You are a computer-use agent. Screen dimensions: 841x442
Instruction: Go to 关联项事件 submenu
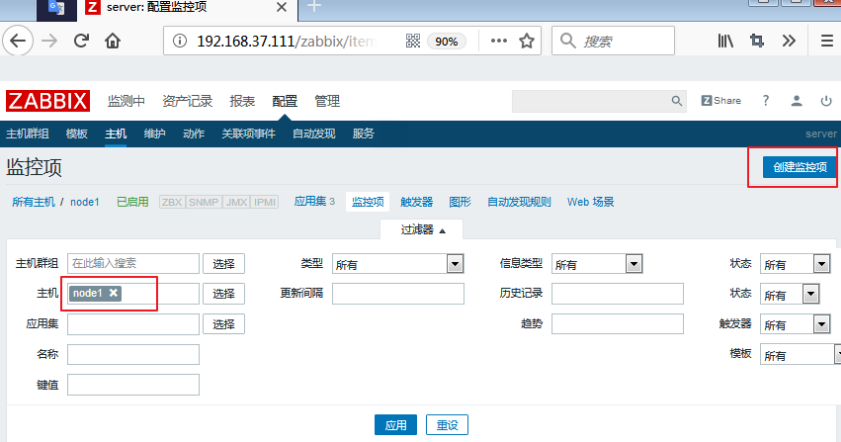pos(248,134)
